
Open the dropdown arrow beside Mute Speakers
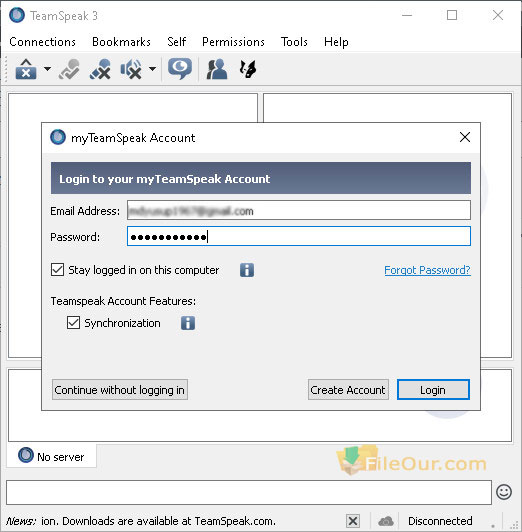pos(153,69)
